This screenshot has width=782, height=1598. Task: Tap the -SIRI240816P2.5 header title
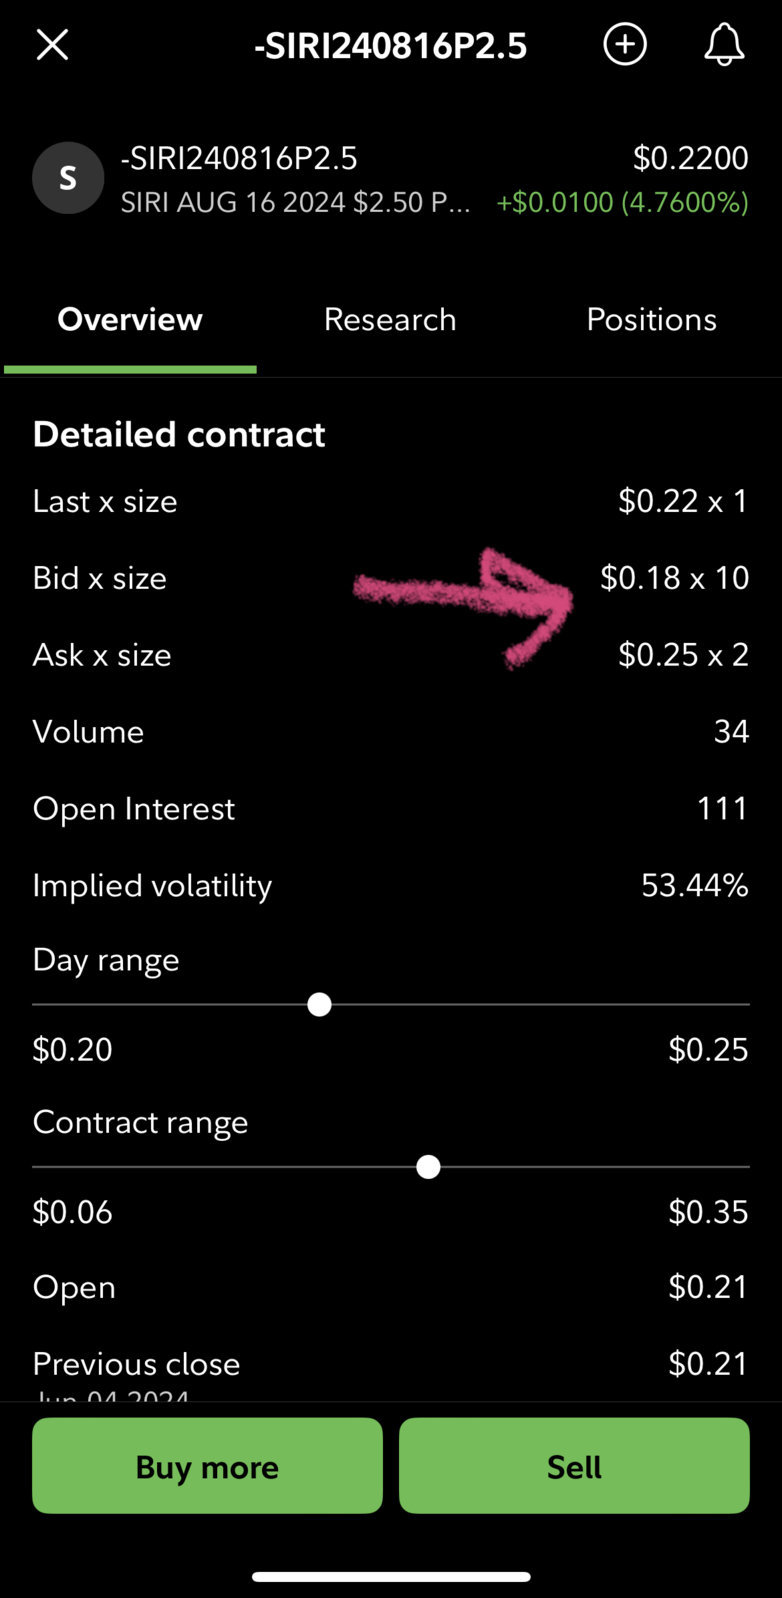pyautogui.click(x=390, y=46)
